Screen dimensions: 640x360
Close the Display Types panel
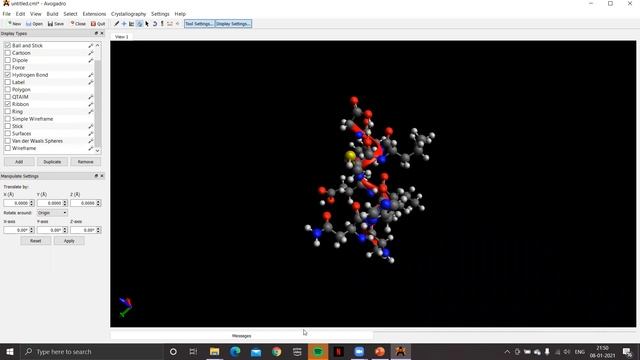(102, 33)
